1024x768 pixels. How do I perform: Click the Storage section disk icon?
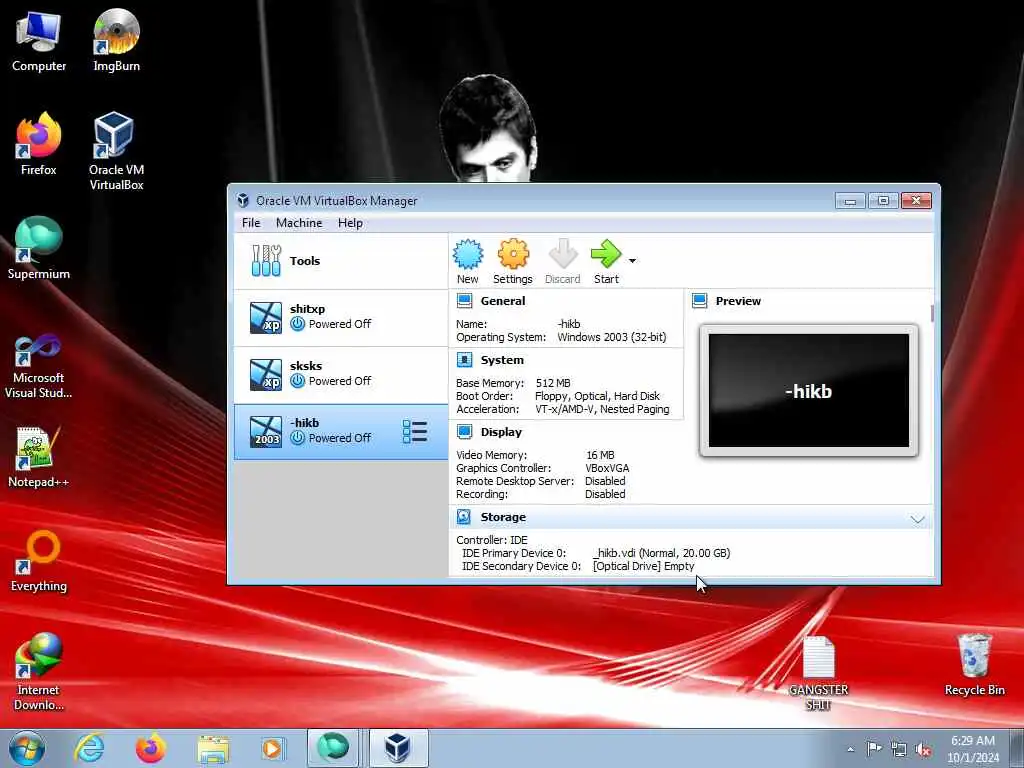tap(464, 517)
